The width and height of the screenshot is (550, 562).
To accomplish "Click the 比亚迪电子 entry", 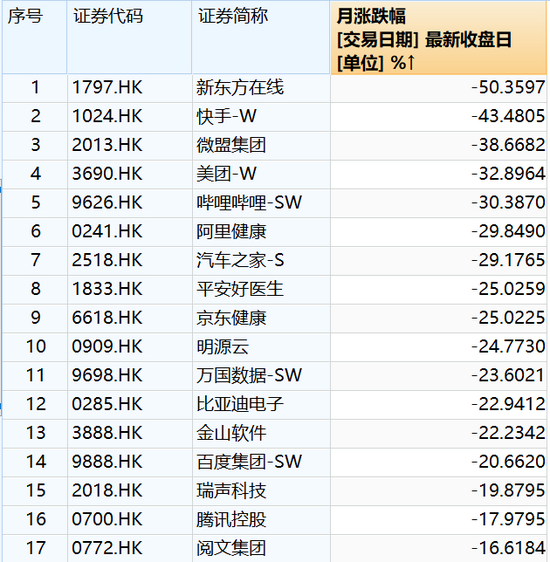I will point(240,404).
